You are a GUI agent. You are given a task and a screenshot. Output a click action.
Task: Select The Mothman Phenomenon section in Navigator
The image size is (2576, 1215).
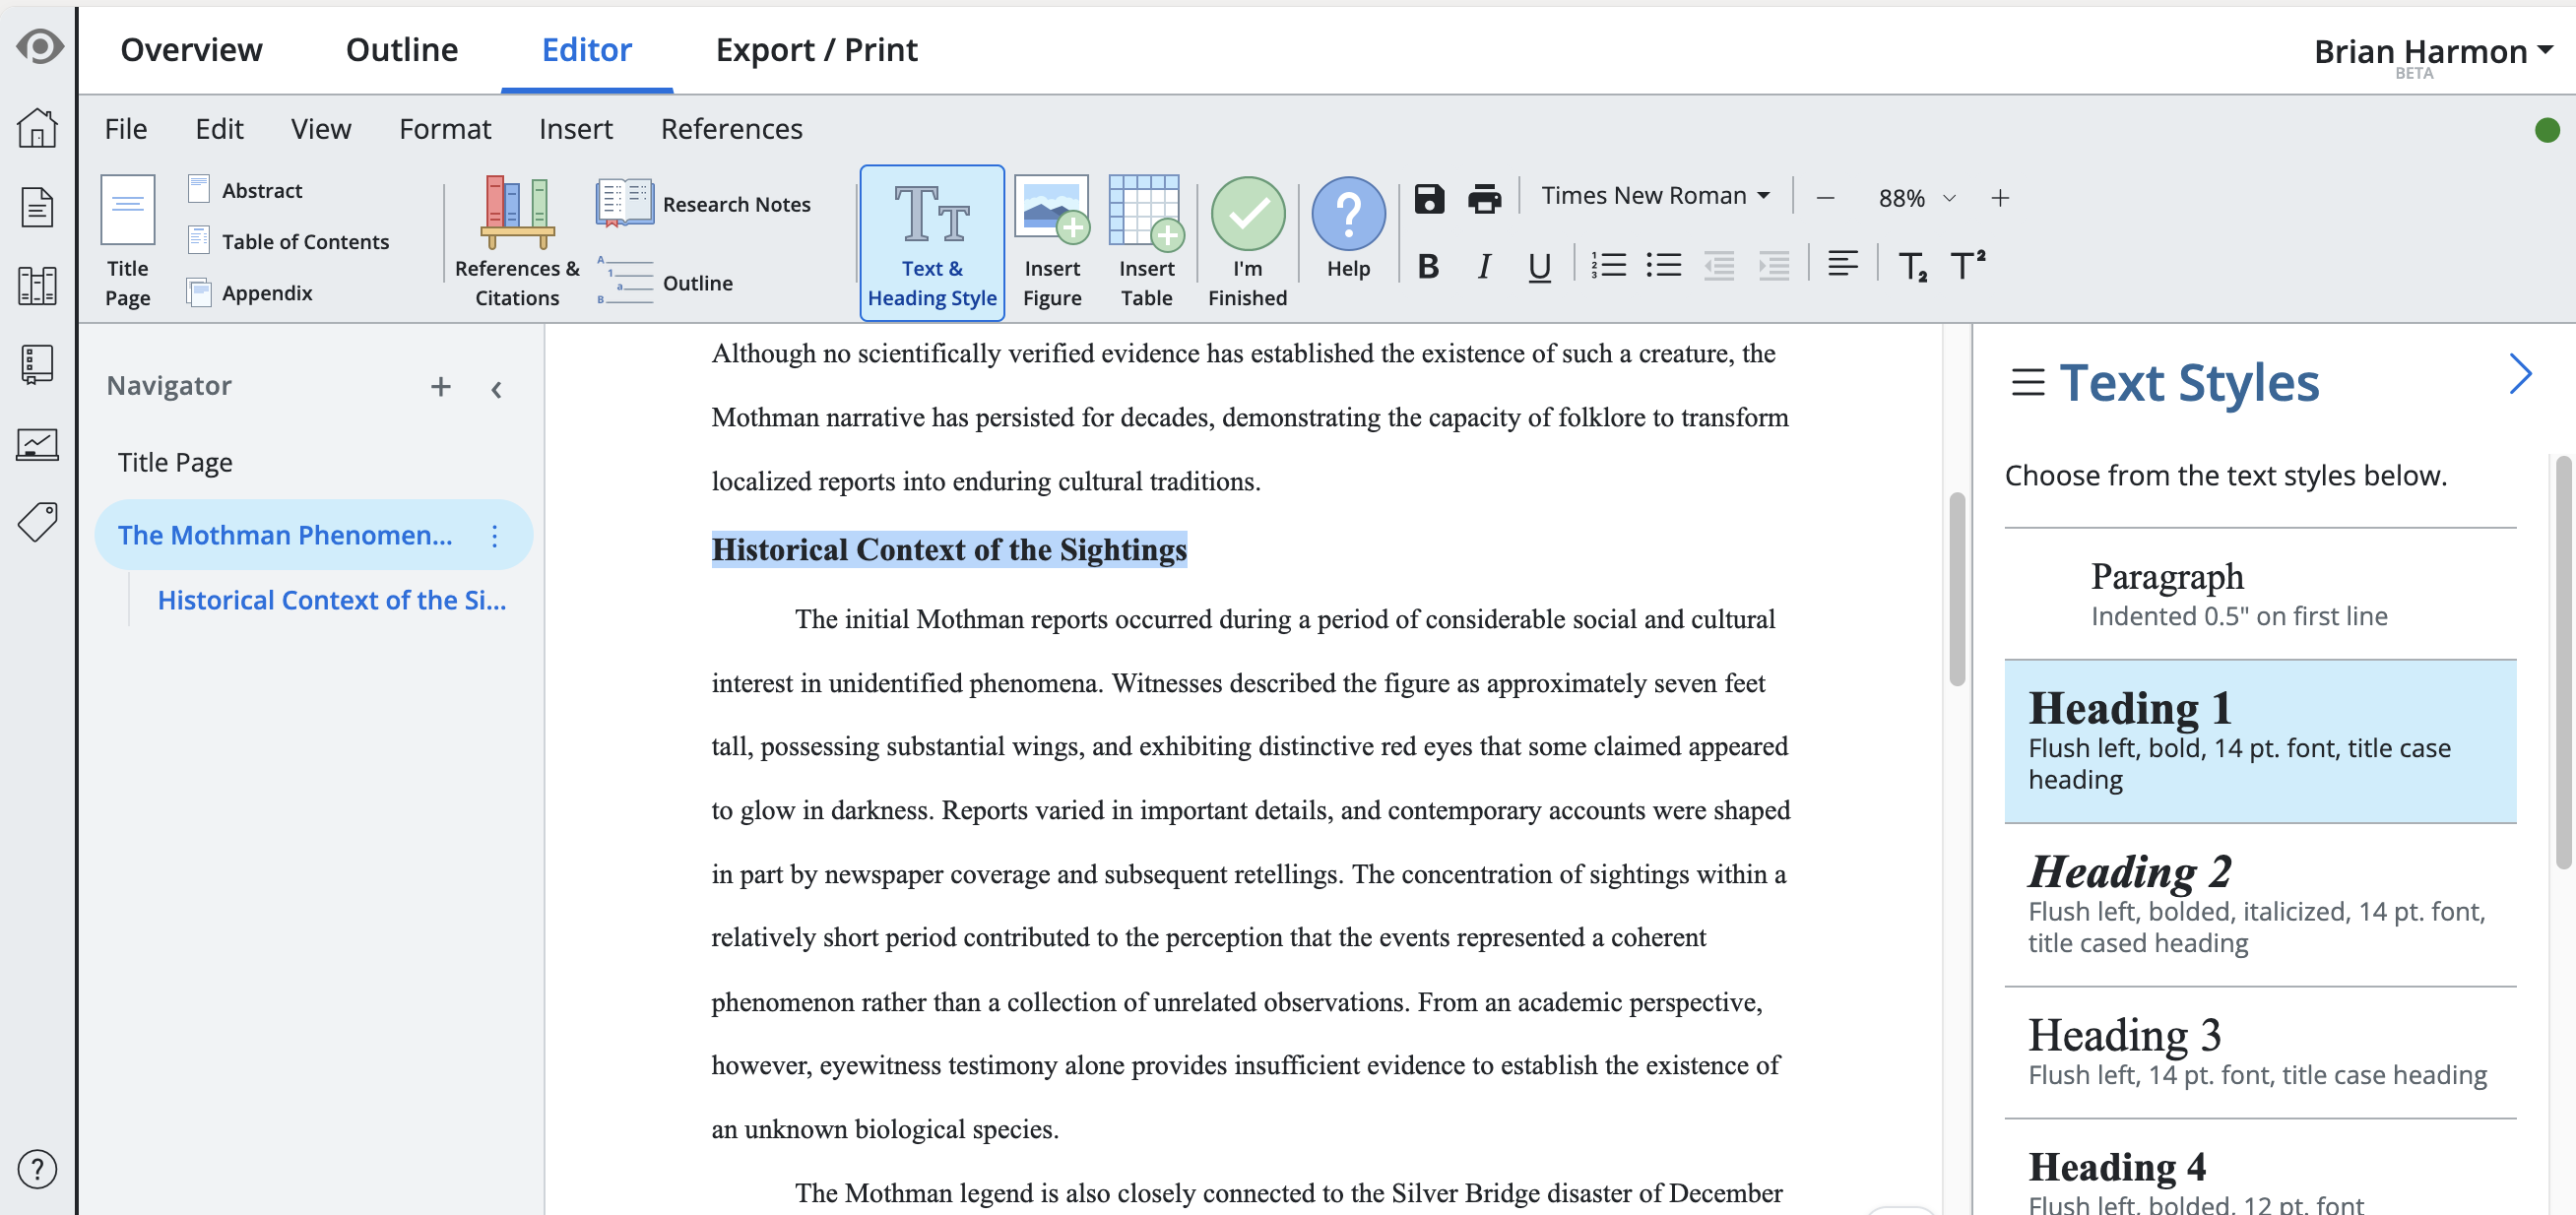[285, 535]
